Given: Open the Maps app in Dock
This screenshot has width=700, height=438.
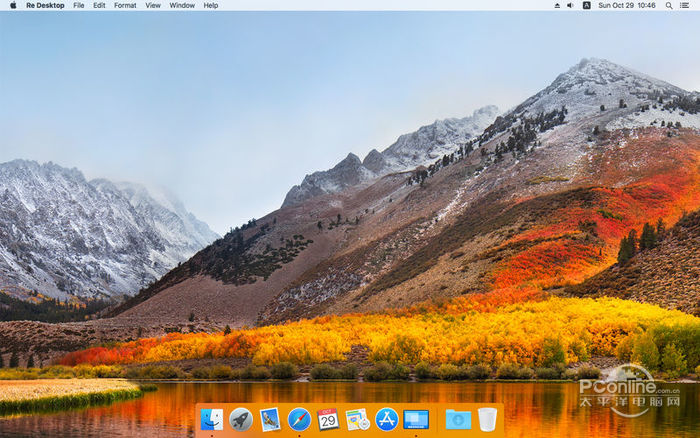Looking at the screenshot, I should pyautogui.click(x=357, y=419).
